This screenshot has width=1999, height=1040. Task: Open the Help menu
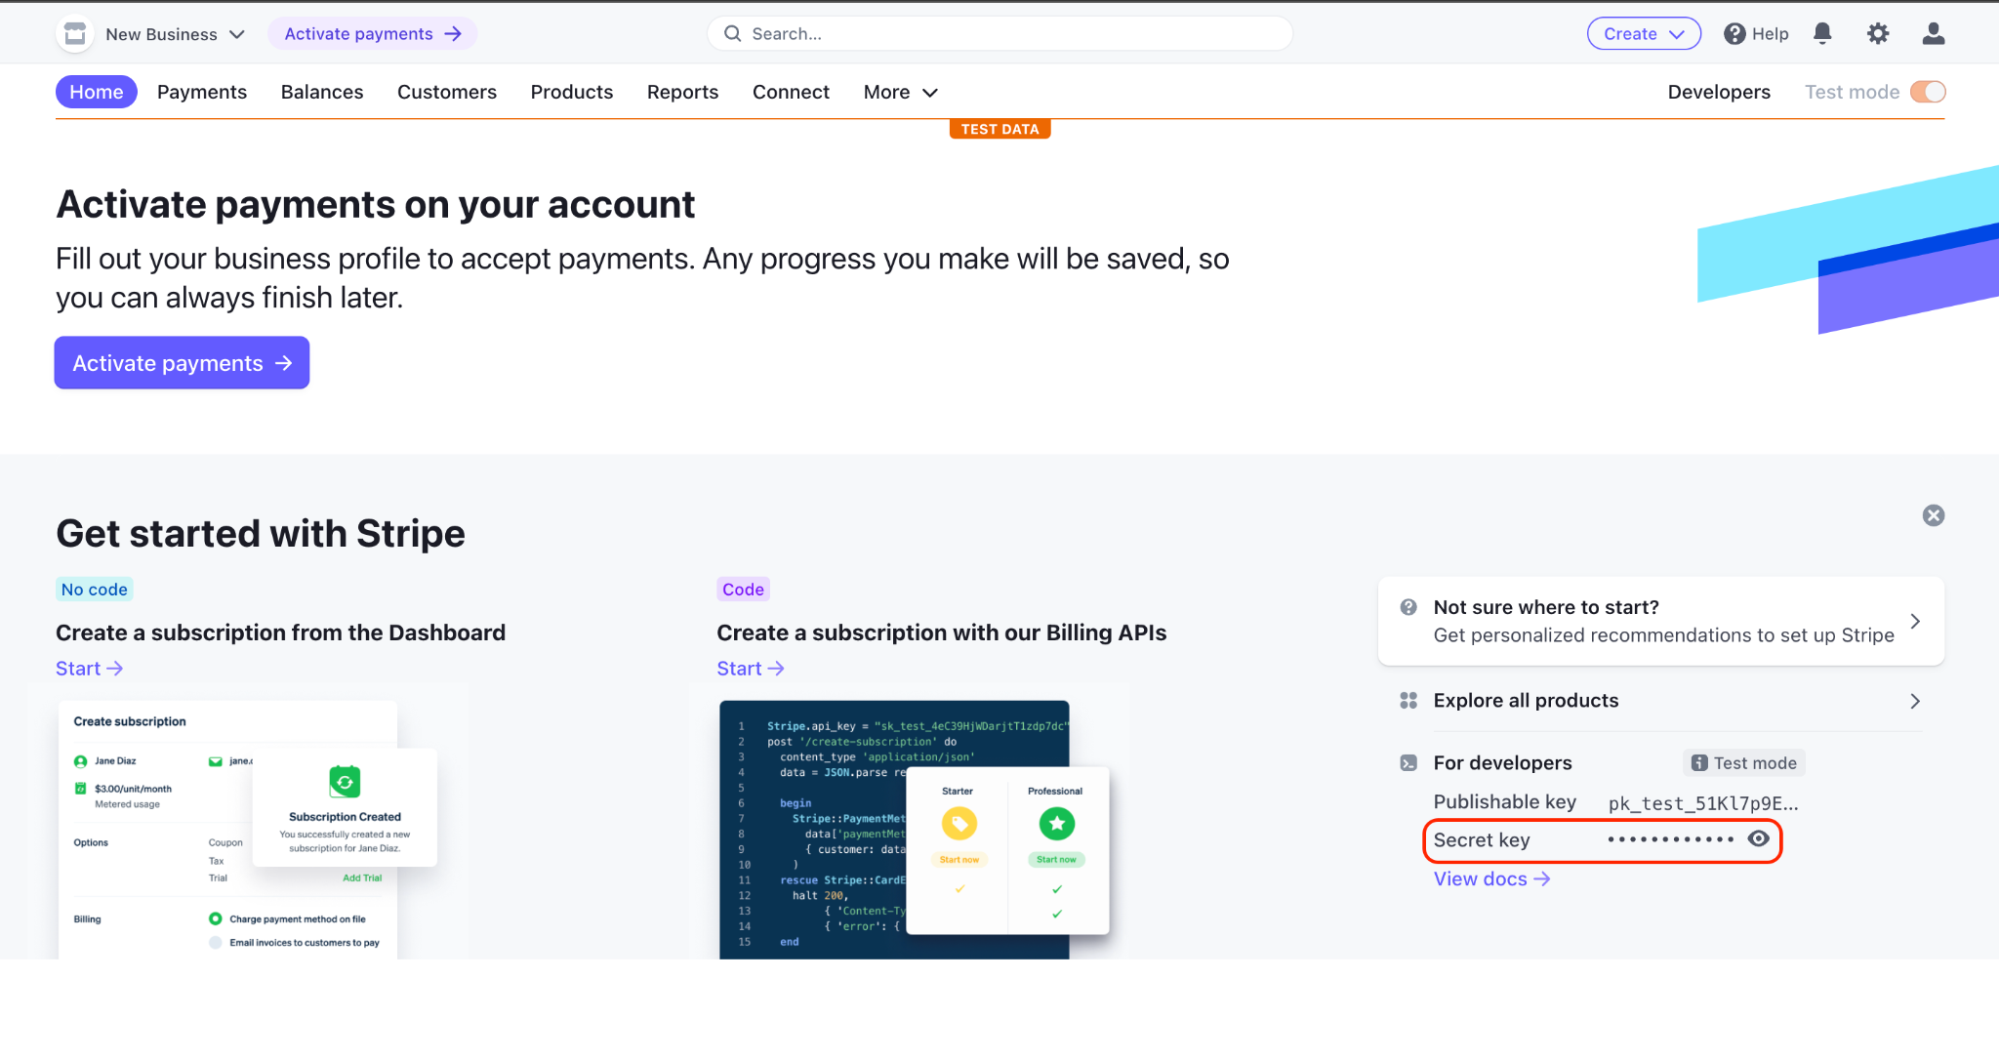1756,34
